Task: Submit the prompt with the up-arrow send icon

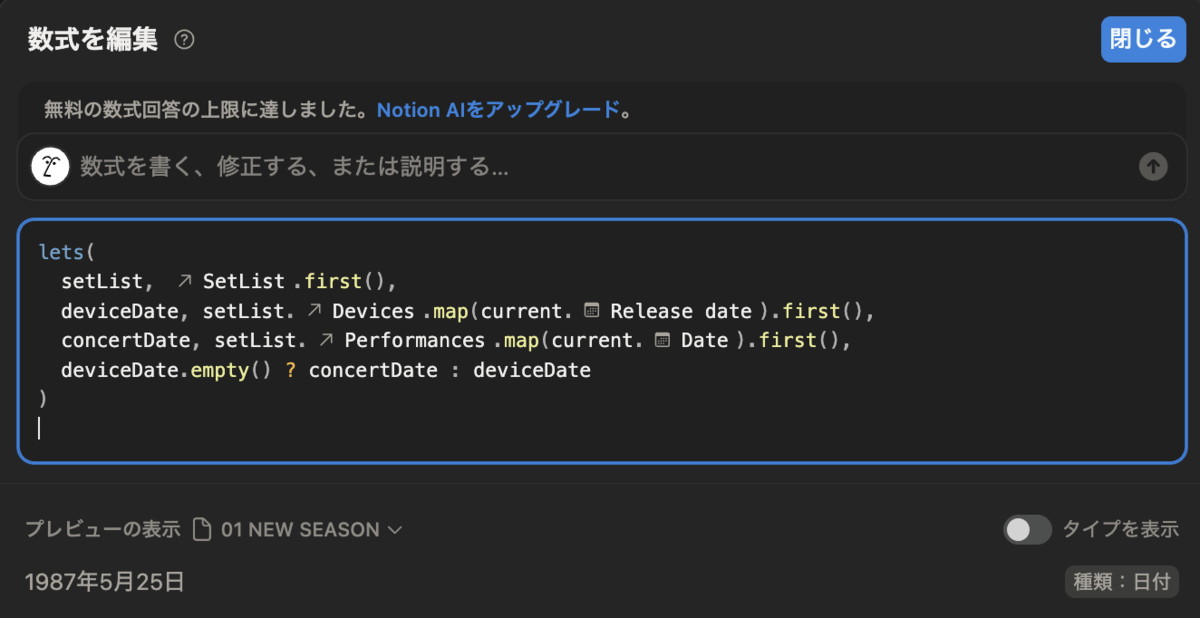Action: point(1153,166)
